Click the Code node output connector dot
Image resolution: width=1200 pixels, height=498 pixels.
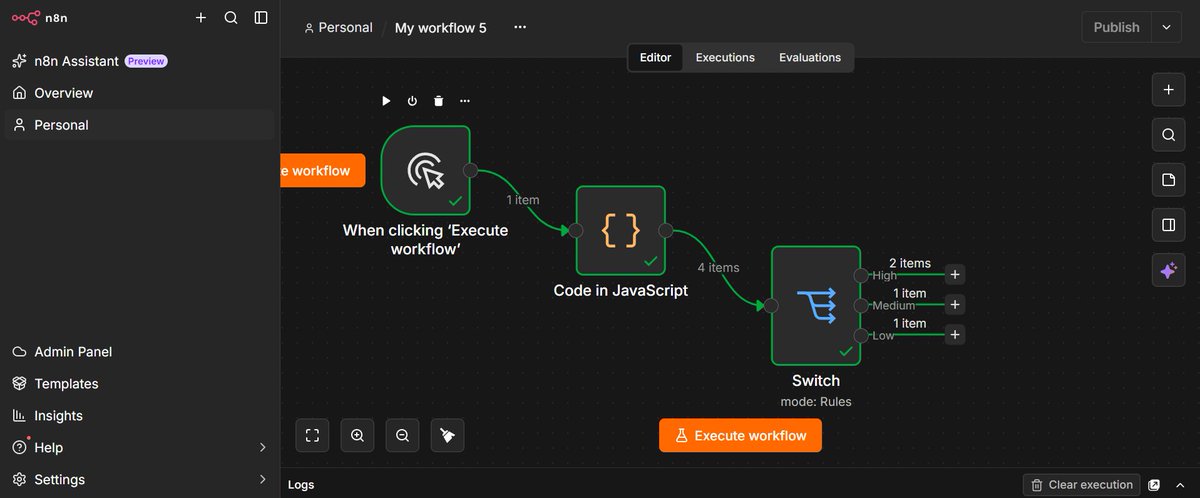point(665,230)
